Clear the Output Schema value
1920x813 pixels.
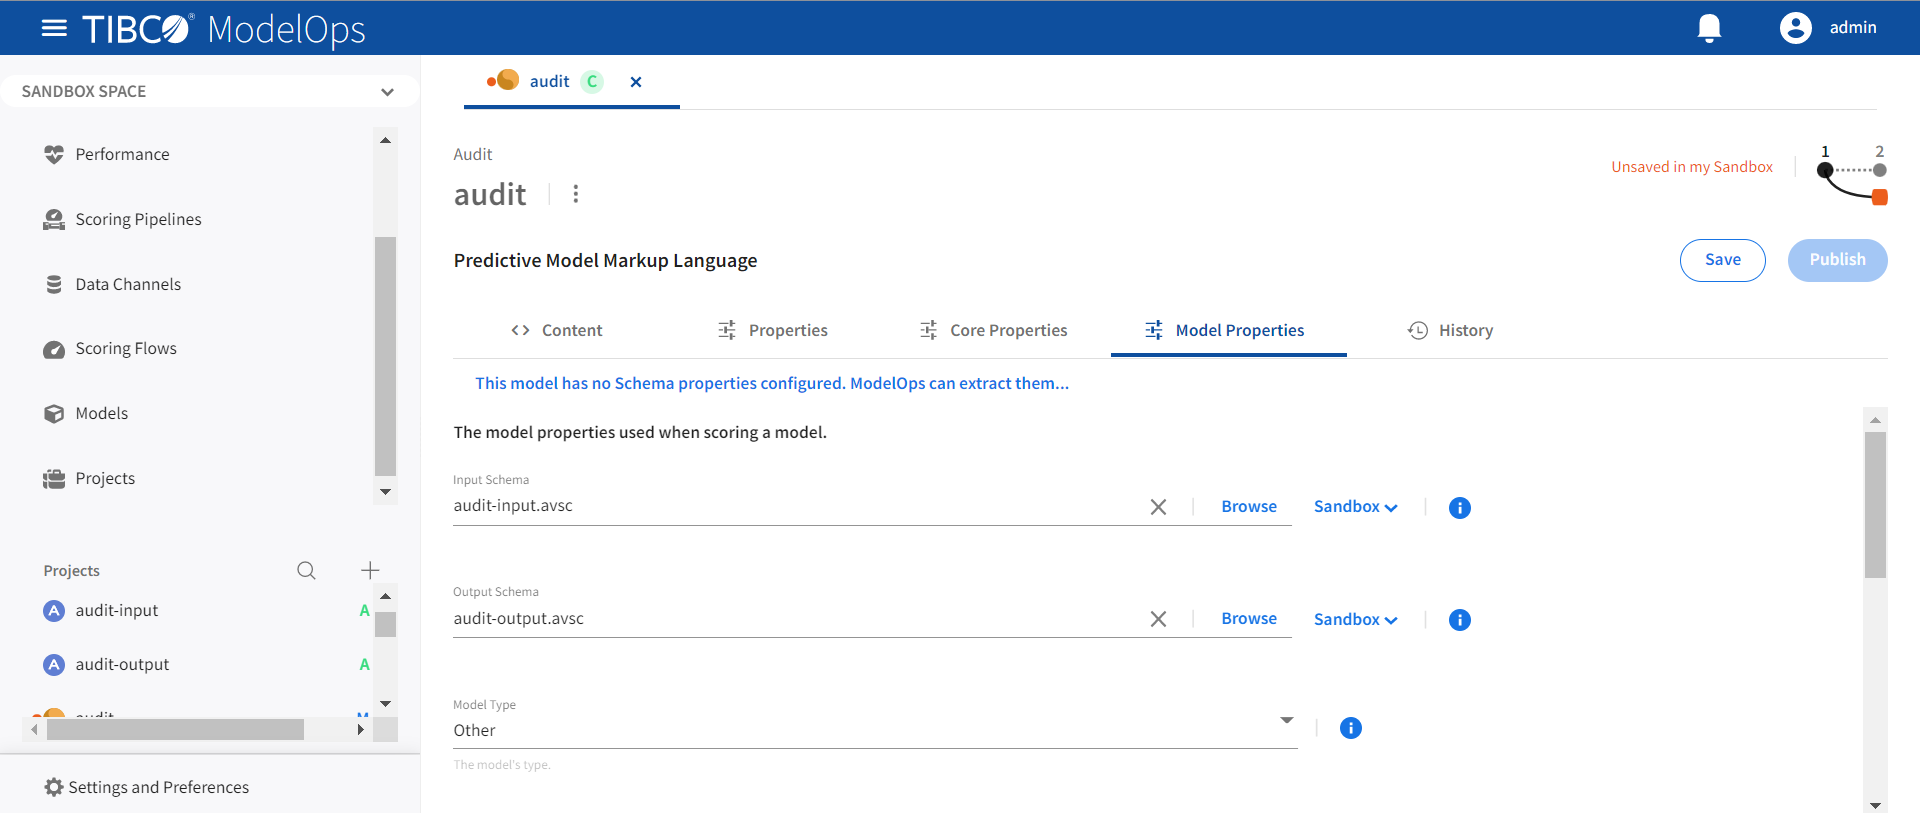[x=1158, y=619]
